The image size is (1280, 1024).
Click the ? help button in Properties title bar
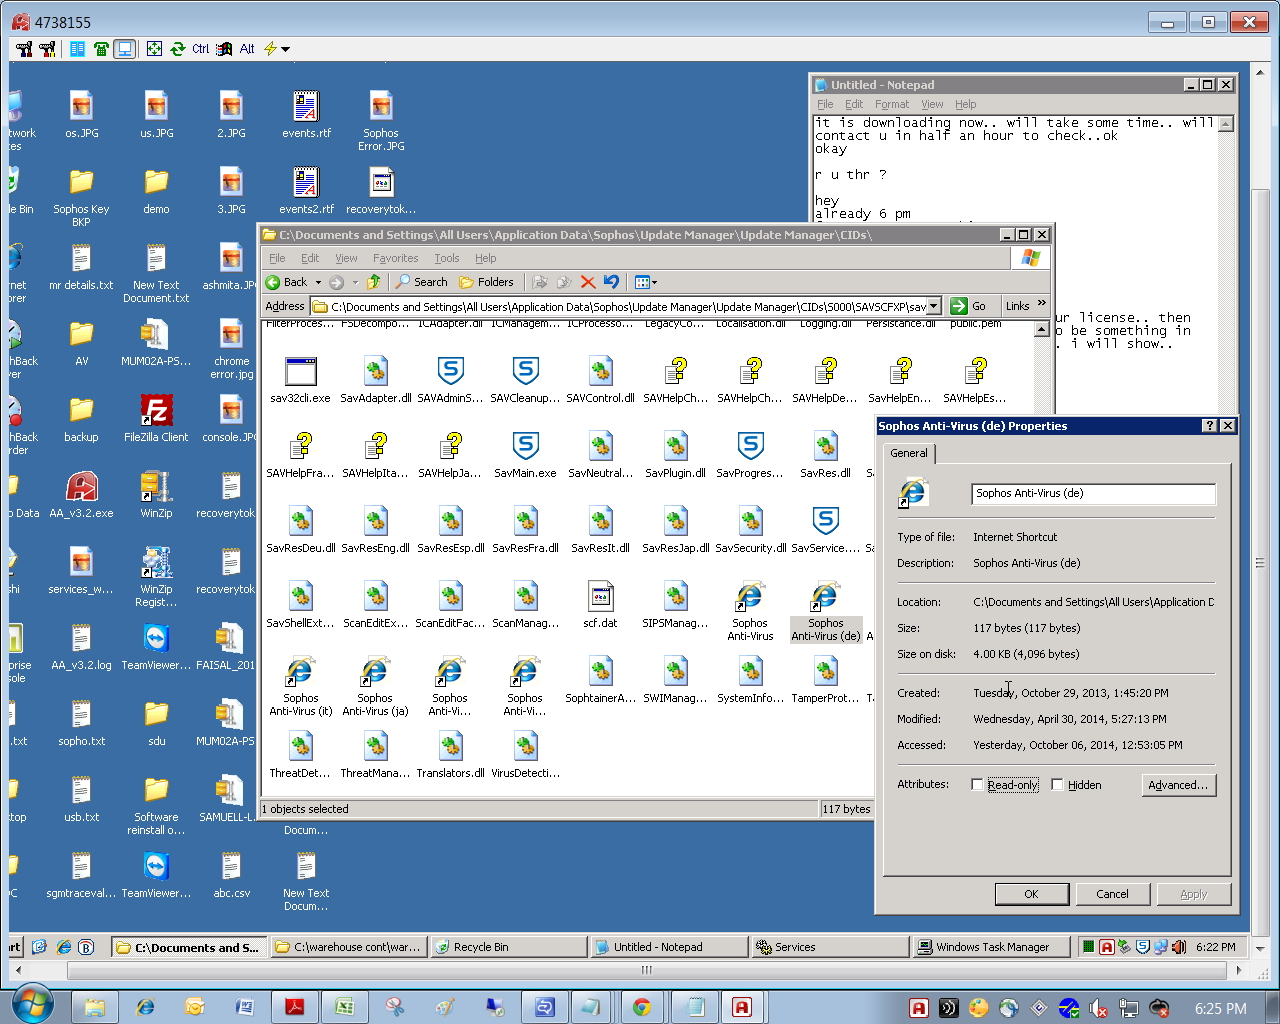1211,426
